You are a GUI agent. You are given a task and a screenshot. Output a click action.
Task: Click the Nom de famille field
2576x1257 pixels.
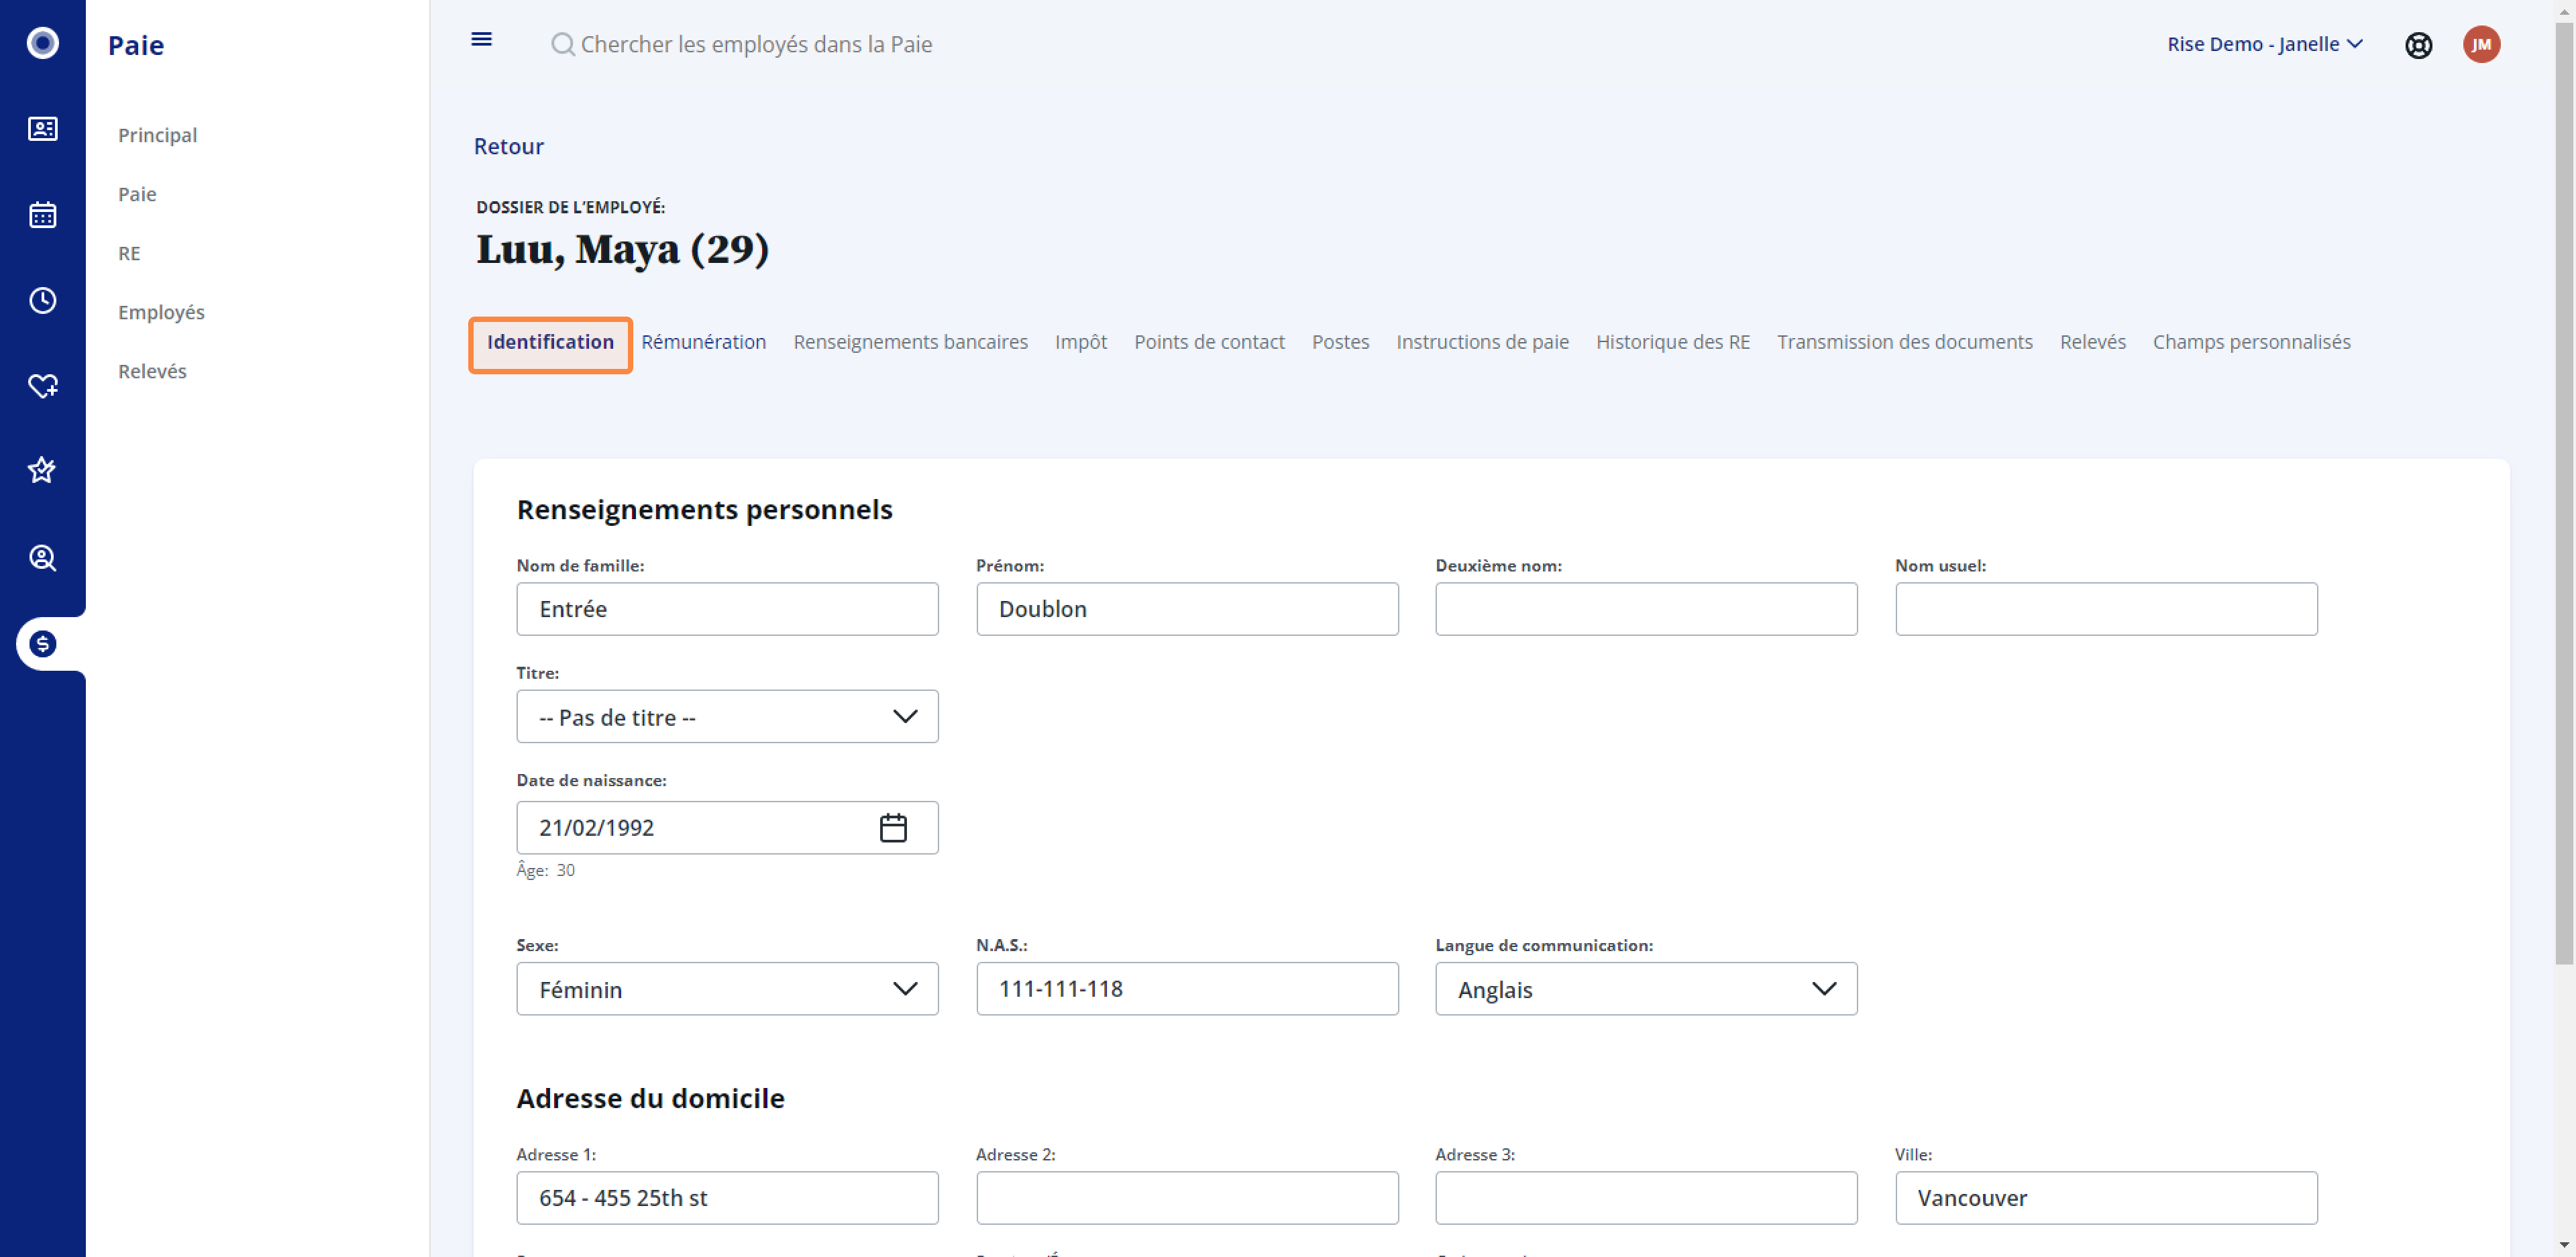pos(727,609)
